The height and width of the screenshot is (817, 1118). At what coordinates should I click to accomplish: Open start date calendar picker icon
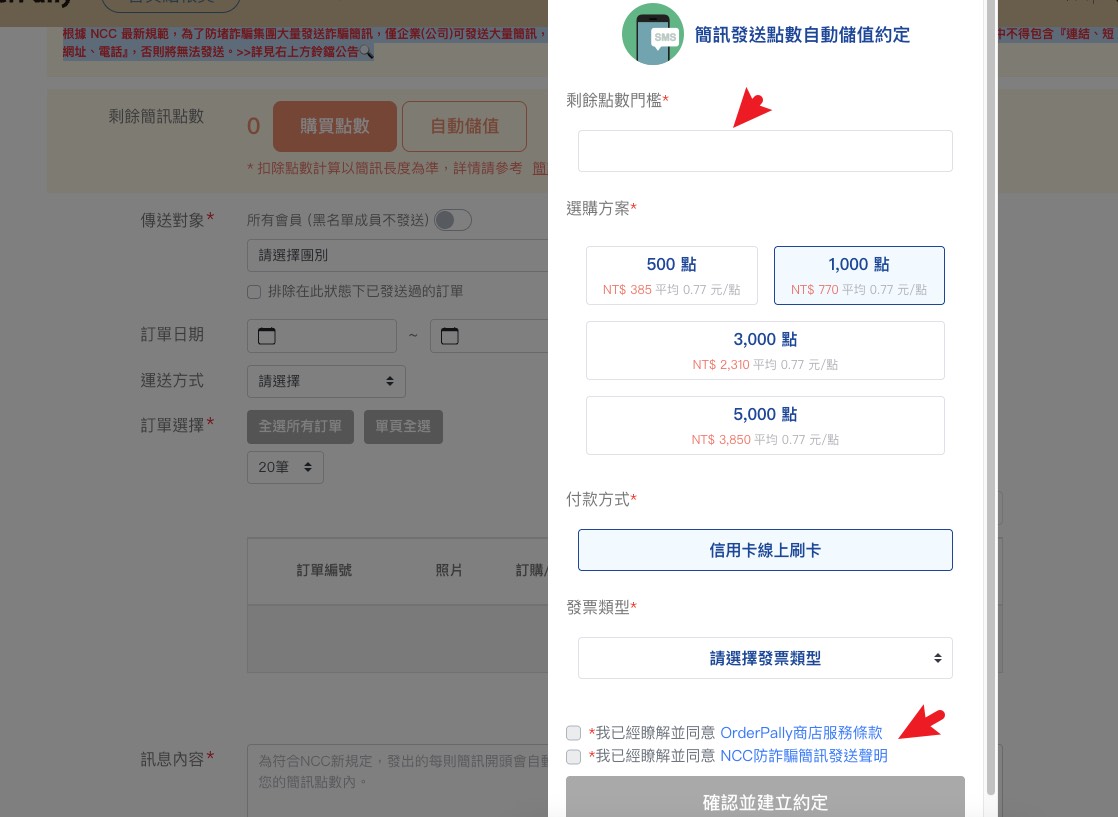click(267, 336)
